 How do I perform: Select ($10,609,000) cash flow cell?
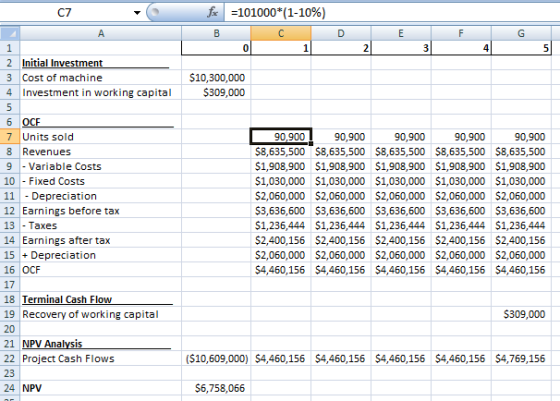tap(216, 358)
